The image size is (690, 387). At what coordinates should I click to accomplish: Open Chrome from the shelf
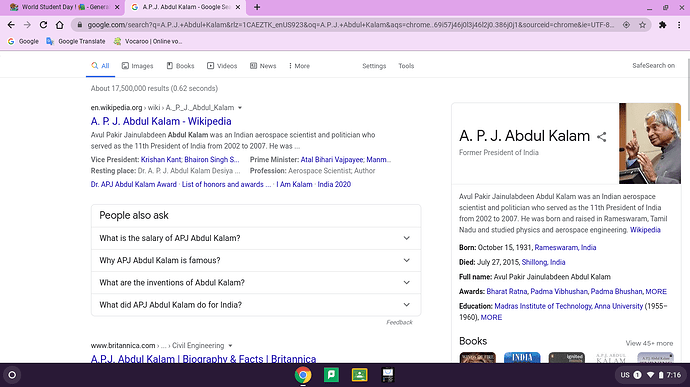pyautogui.click(x=303, y=375)
